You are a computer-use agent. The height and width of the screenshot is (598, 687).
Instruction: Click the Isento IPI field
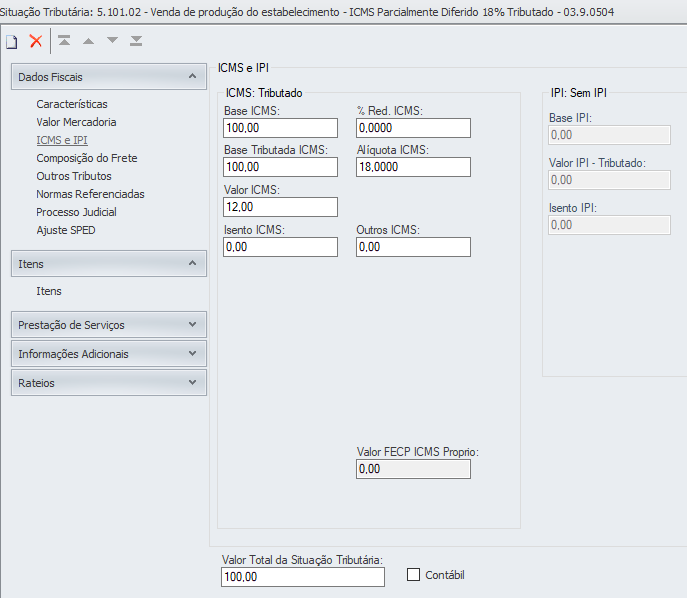609,225
